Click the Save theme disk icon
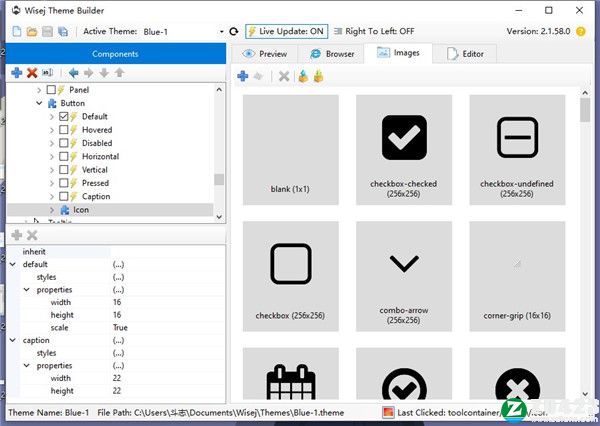This screenshot has width=600, height=426. pyautogui.click(x=47, y=31)
